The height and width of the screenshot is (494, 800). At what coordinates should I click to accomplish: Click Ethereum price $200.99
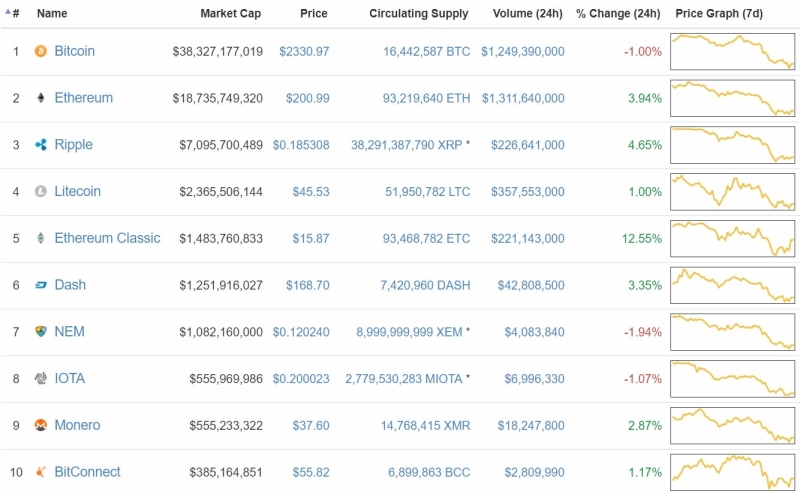tap(308, 98)
